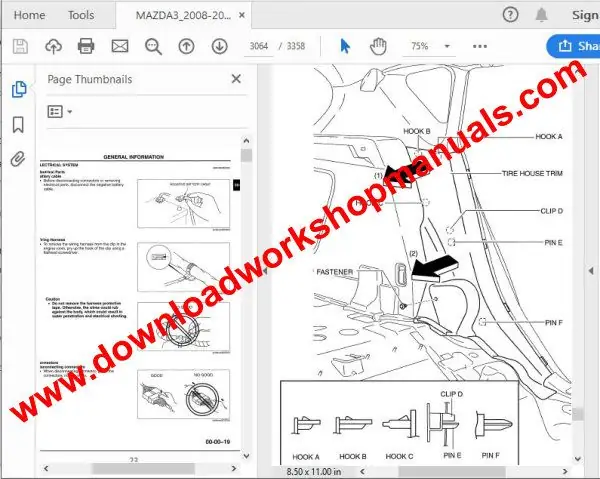This screenshot has width=600, height=479.
Task: Go to the next page with the down arrow icon
Action: coord(220,46)
